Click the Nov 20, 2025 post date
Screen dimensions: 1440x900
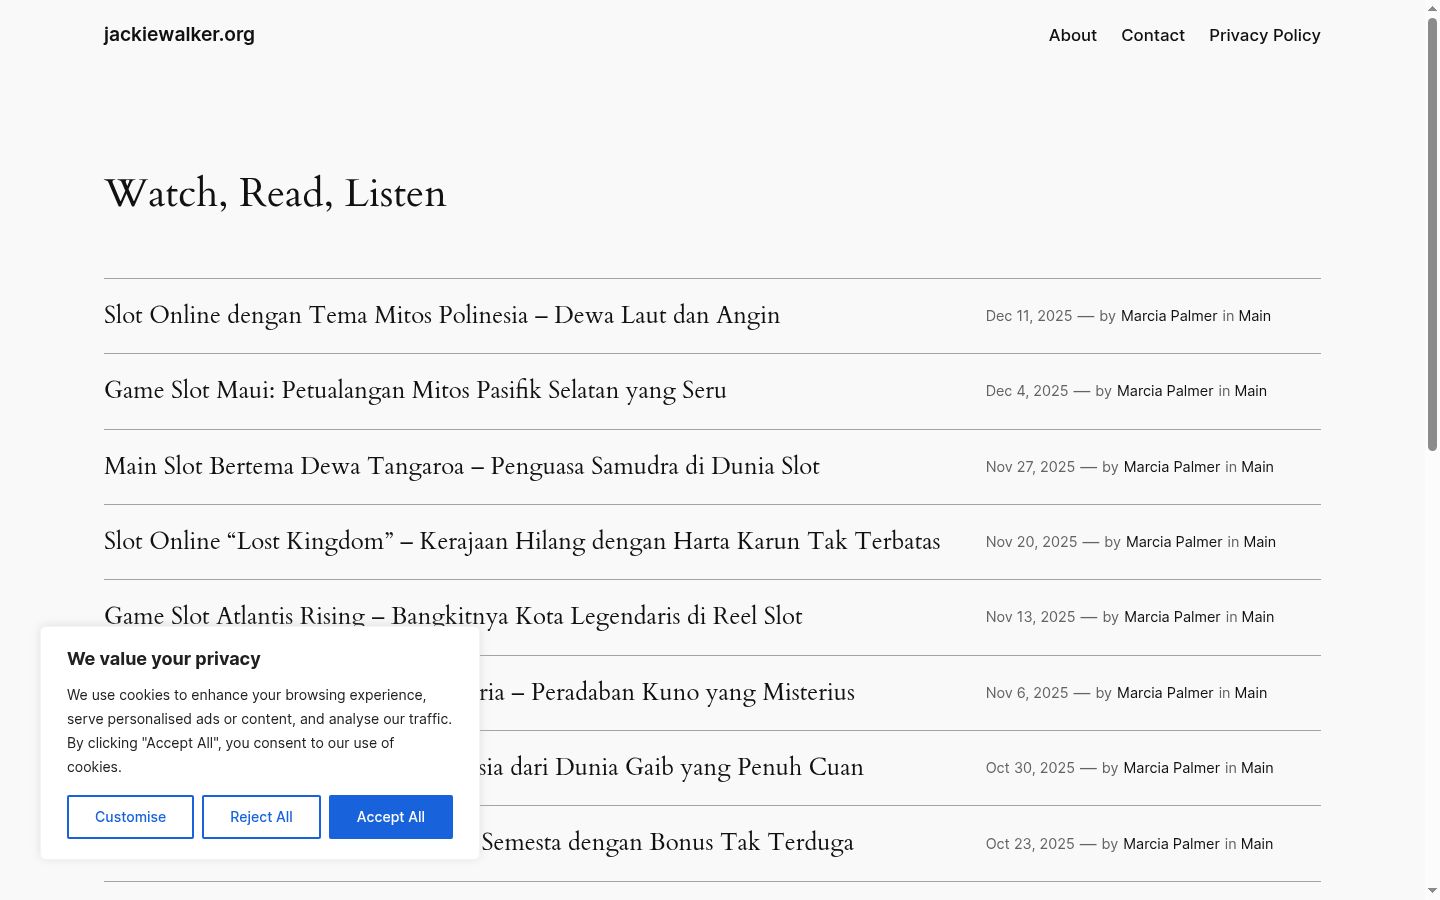click(1031, 542)
